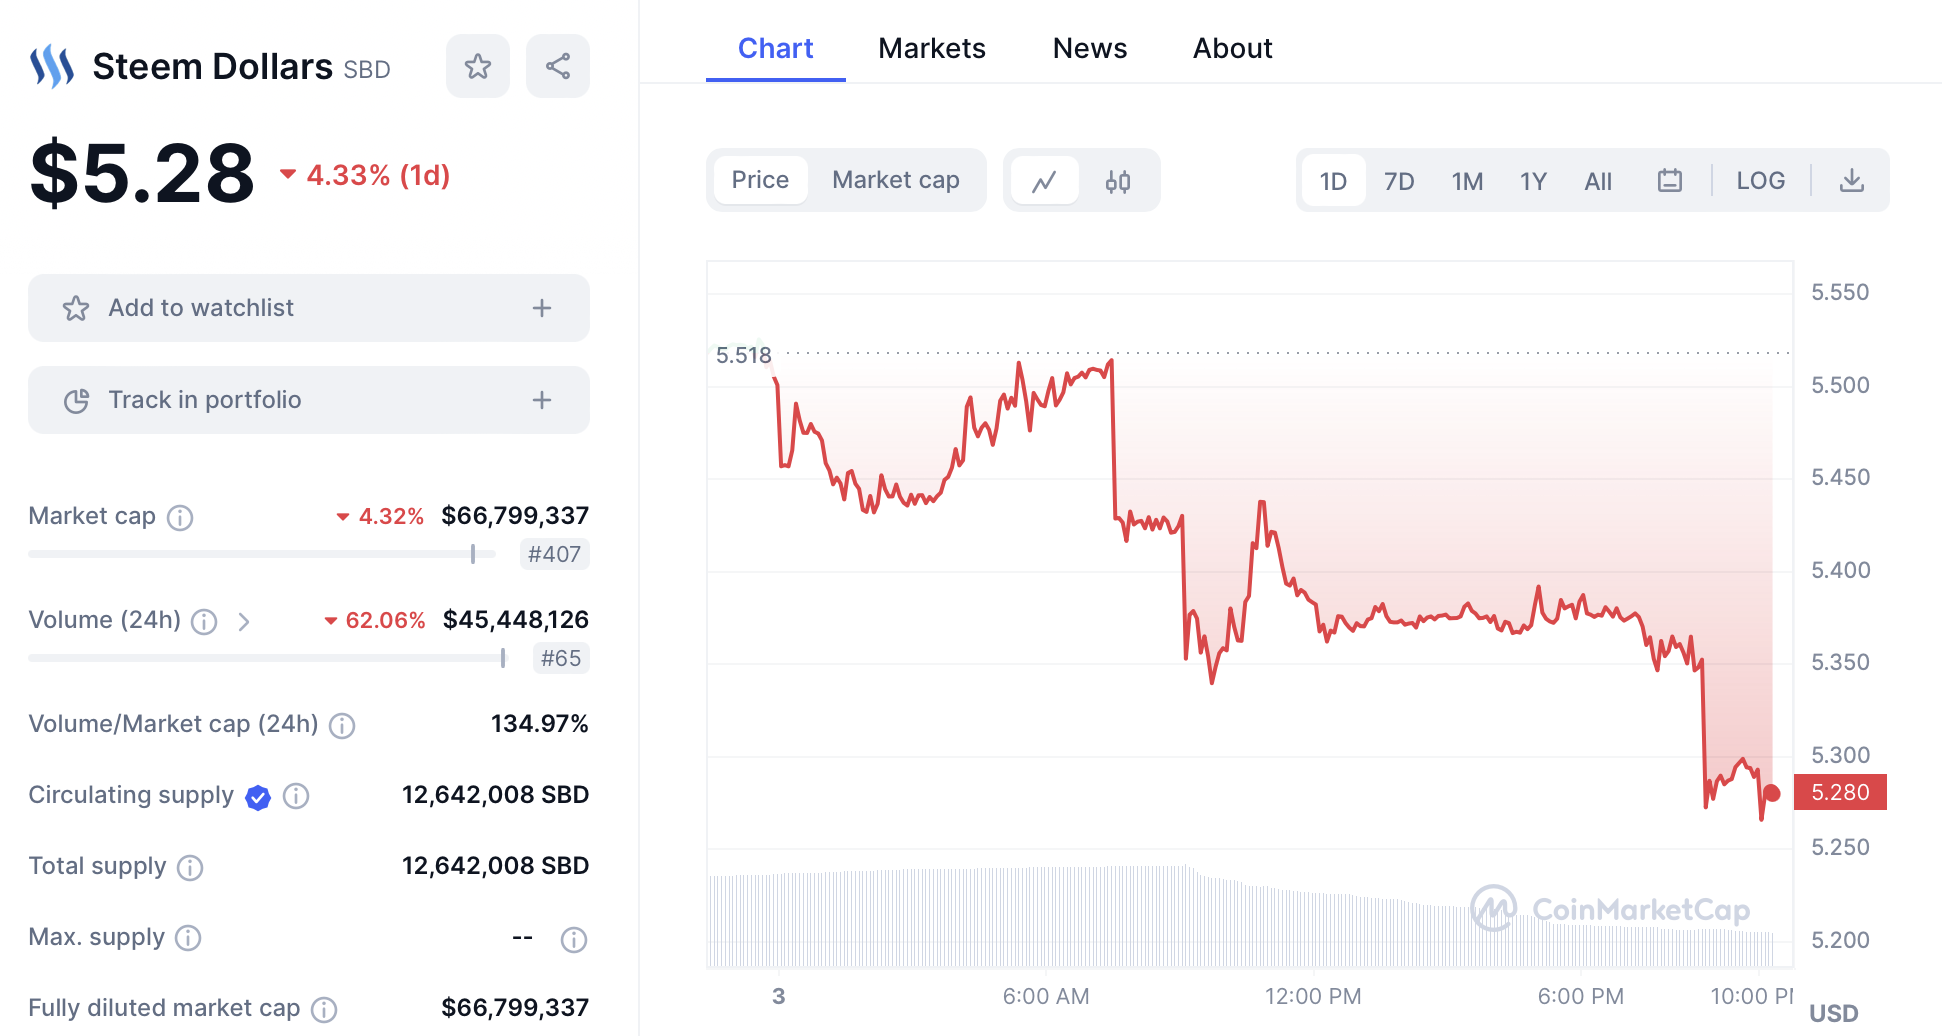This screenshot has width=1942, height=1036.
Task: Switch to candlestick chart icon
Action: pos(1118,181)
